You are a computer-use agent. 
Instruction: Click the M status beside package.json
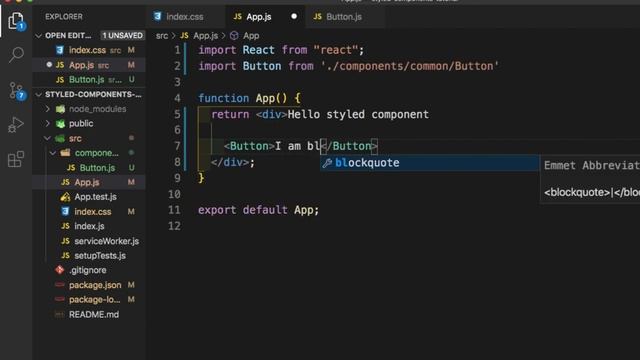(131, 285)
